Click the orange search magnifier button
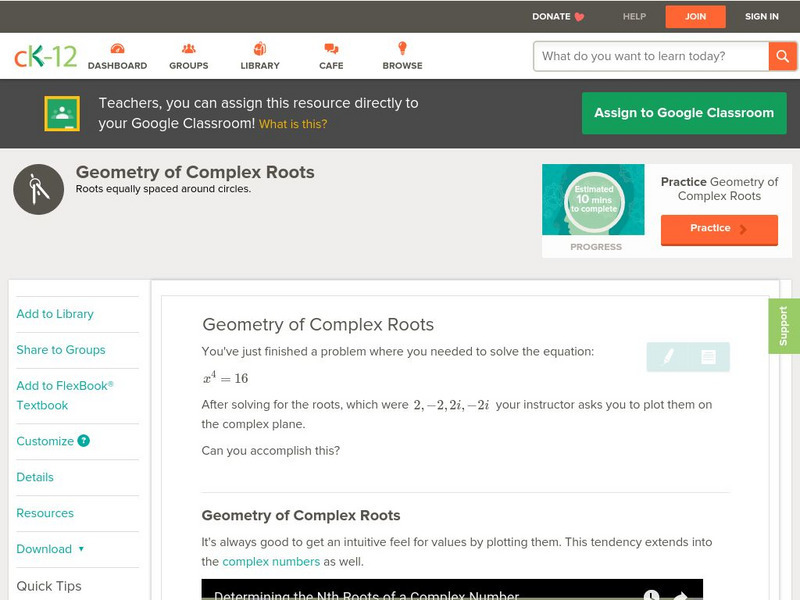The height and width of the screenshot is (600, 800). [x=782, y=56]
